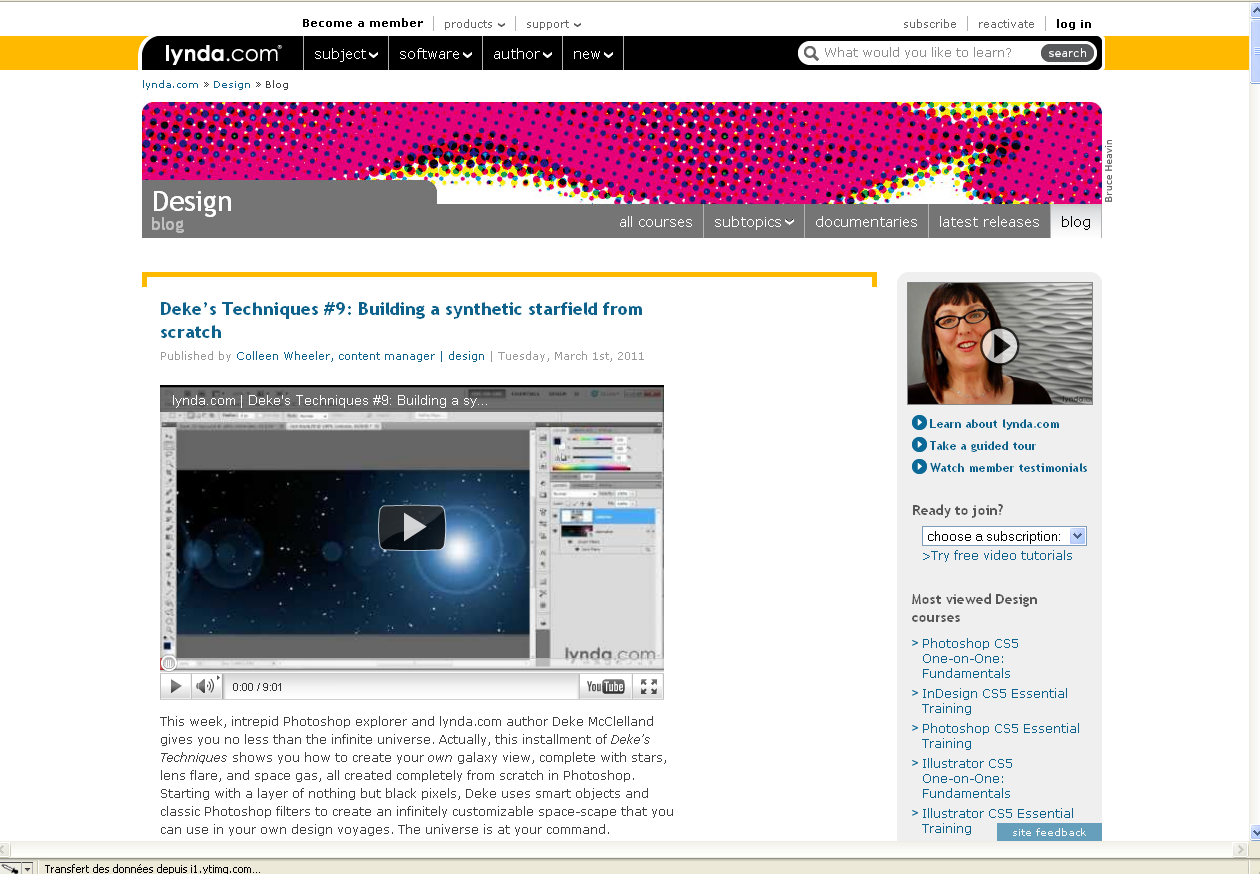1260x874 pixels.
Task: Click the Become a member link
Action: (x=363, y=23)
